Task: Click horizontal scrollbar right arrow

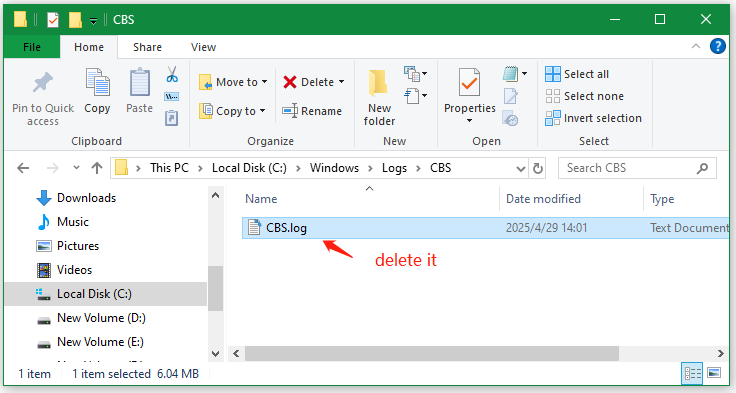Action: click(721, 353)
